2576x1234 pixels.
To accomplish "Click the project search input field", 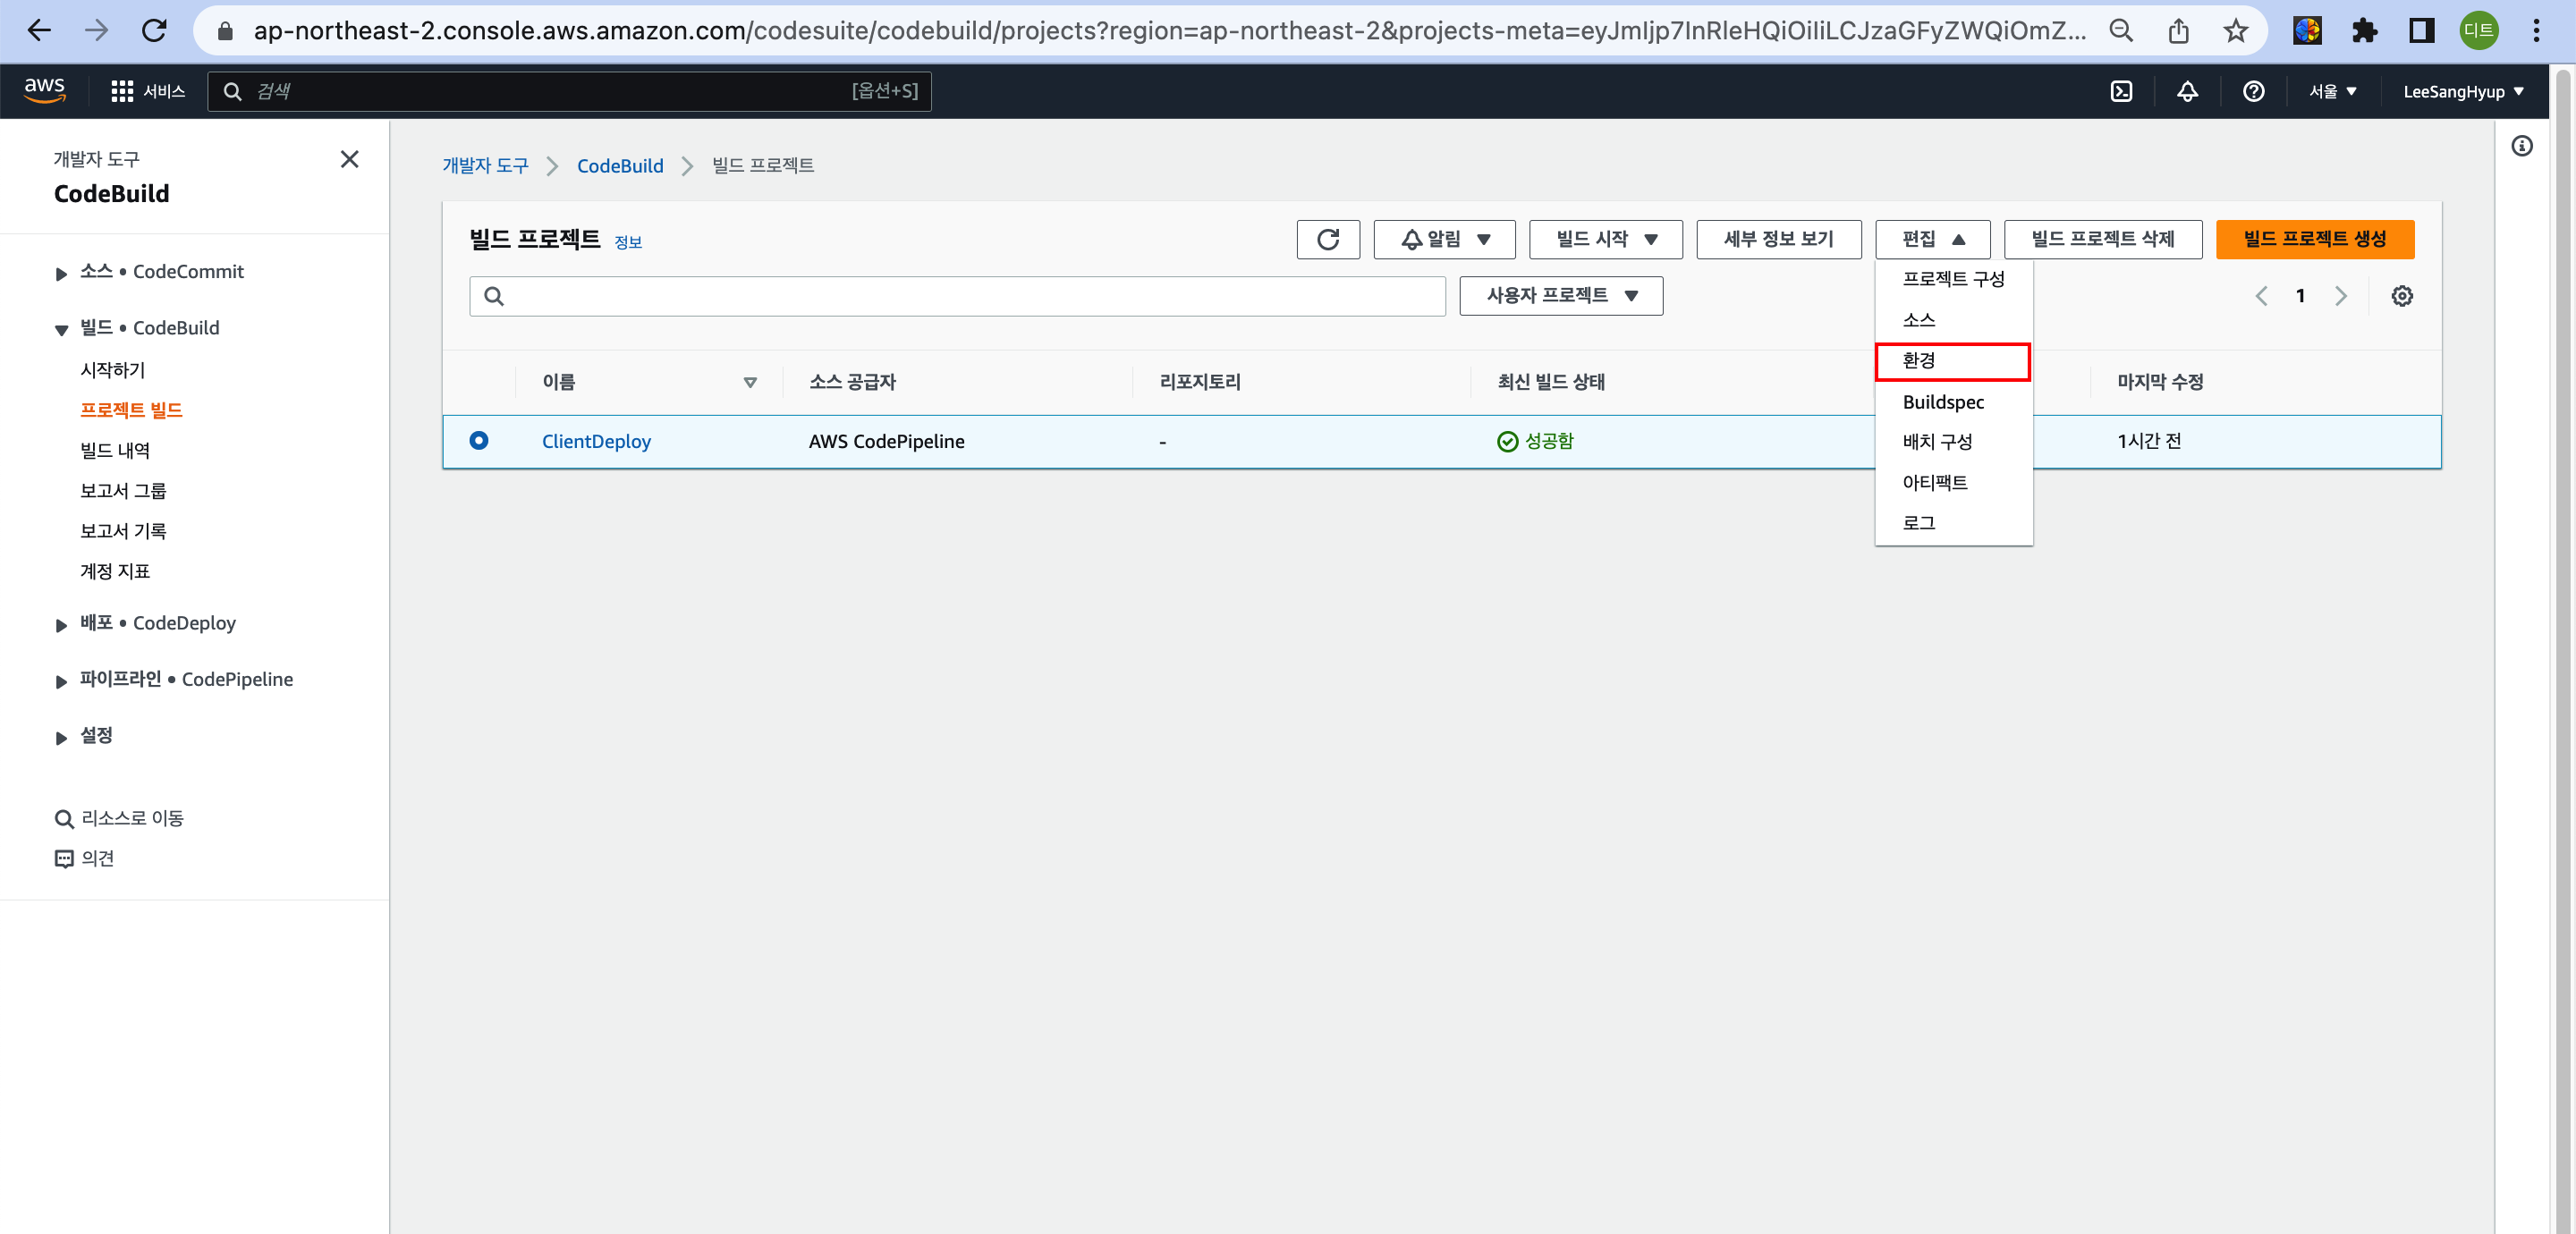I will coord(956,296).
